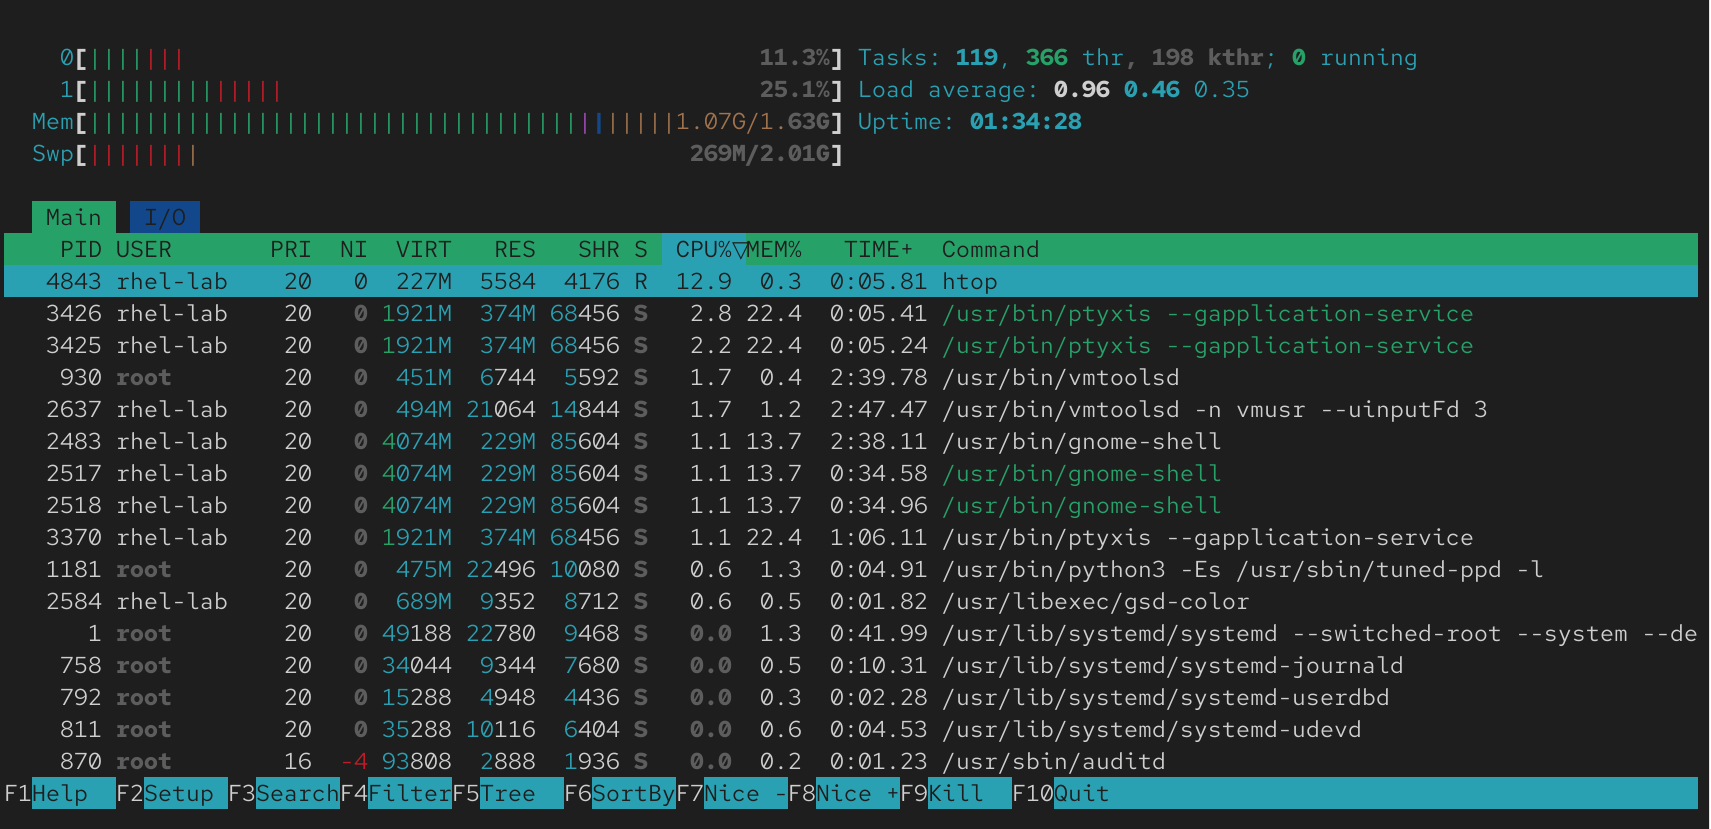Toggle Tree view in the F5 function bar
1711x829 pixels.
[508, 793]
